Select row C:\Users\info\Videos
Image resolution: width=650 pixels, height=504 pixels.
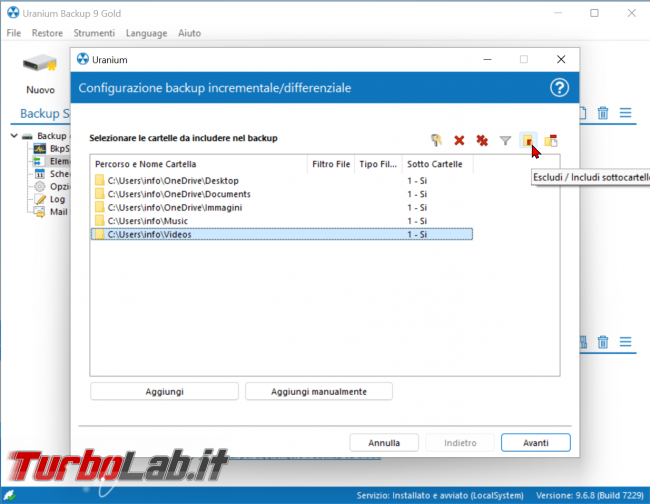(282, 234)
